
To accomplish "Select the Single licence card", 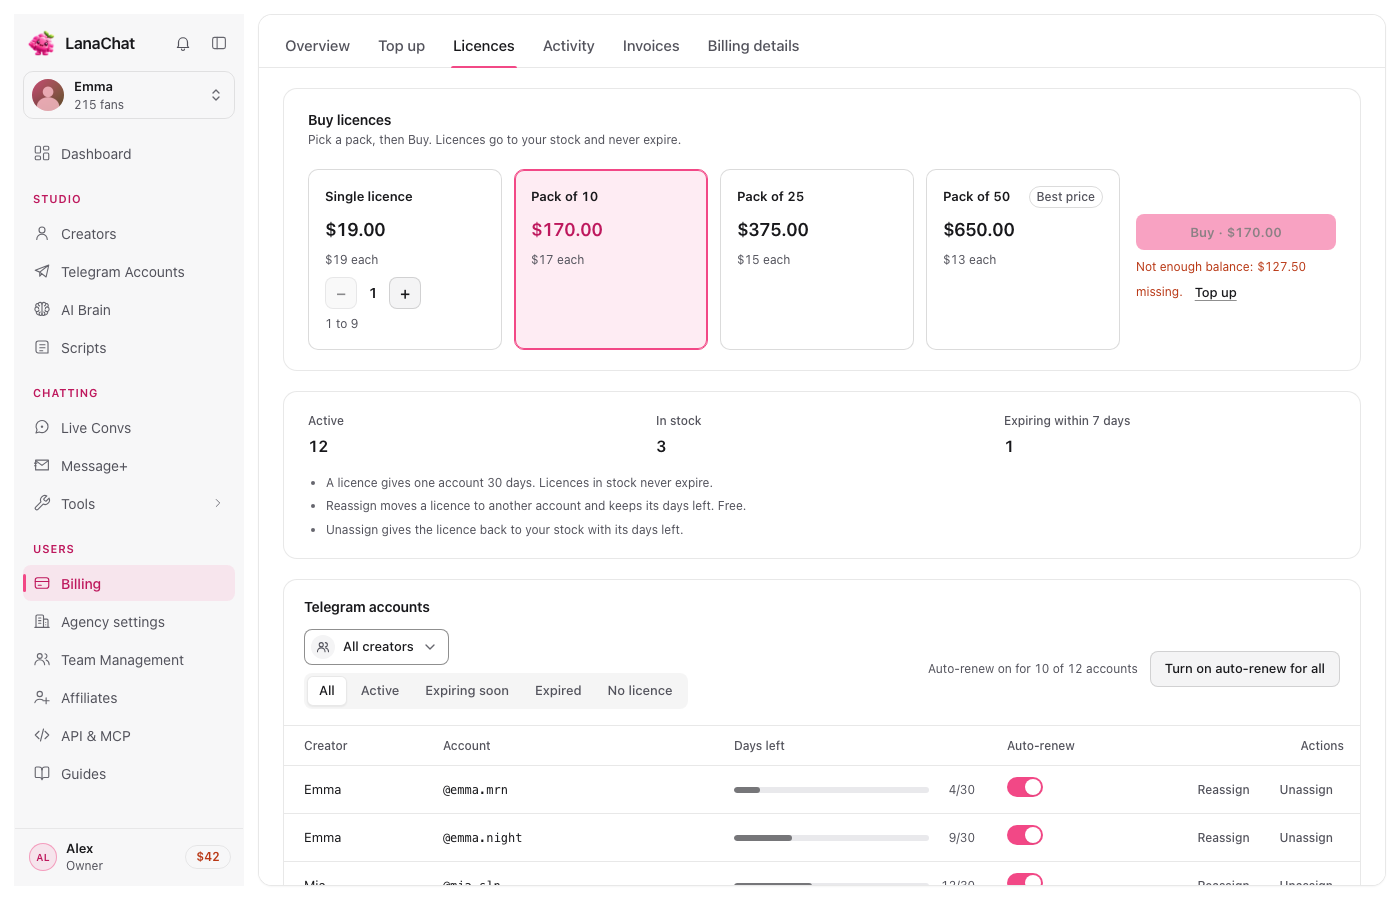I will pos(405,259).
